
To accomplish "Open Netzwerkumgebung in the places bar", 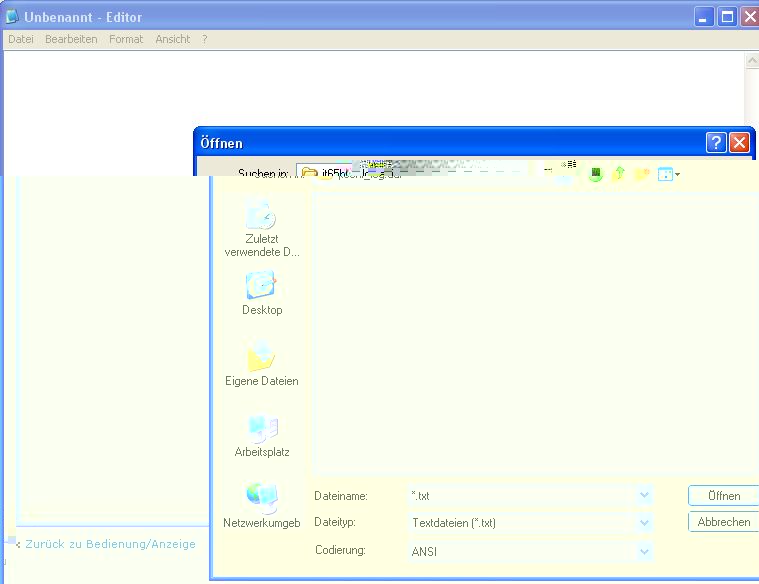I will (262, 506).
